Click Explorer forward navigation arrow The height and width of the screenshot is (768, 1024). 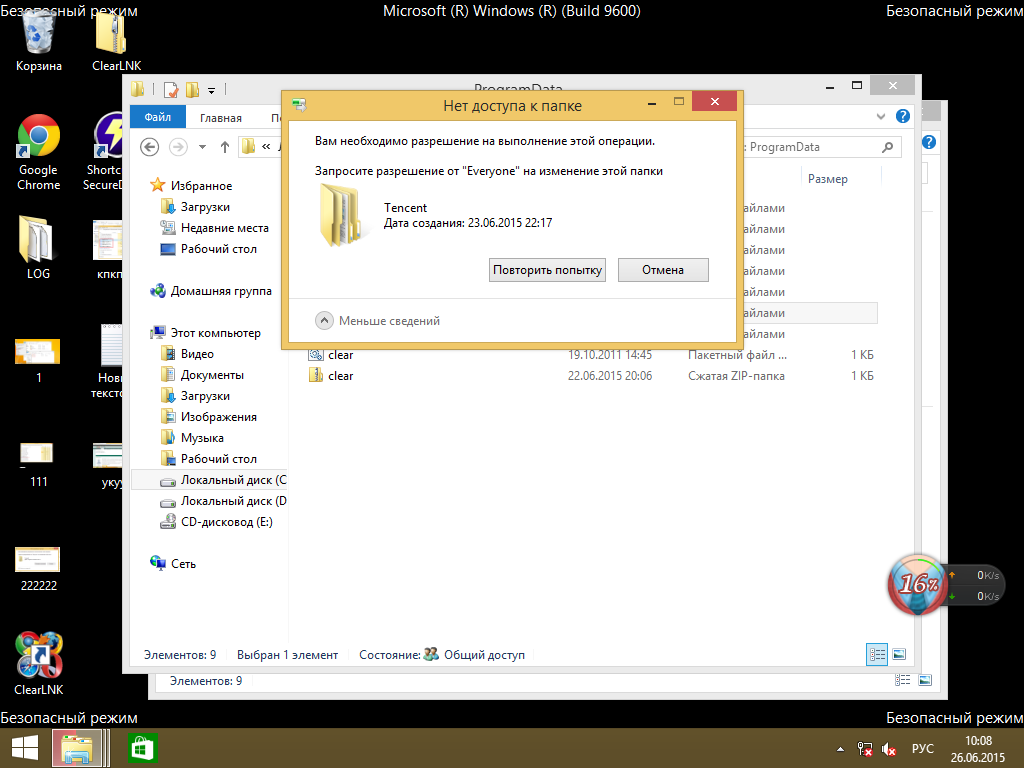pos(178,147)
